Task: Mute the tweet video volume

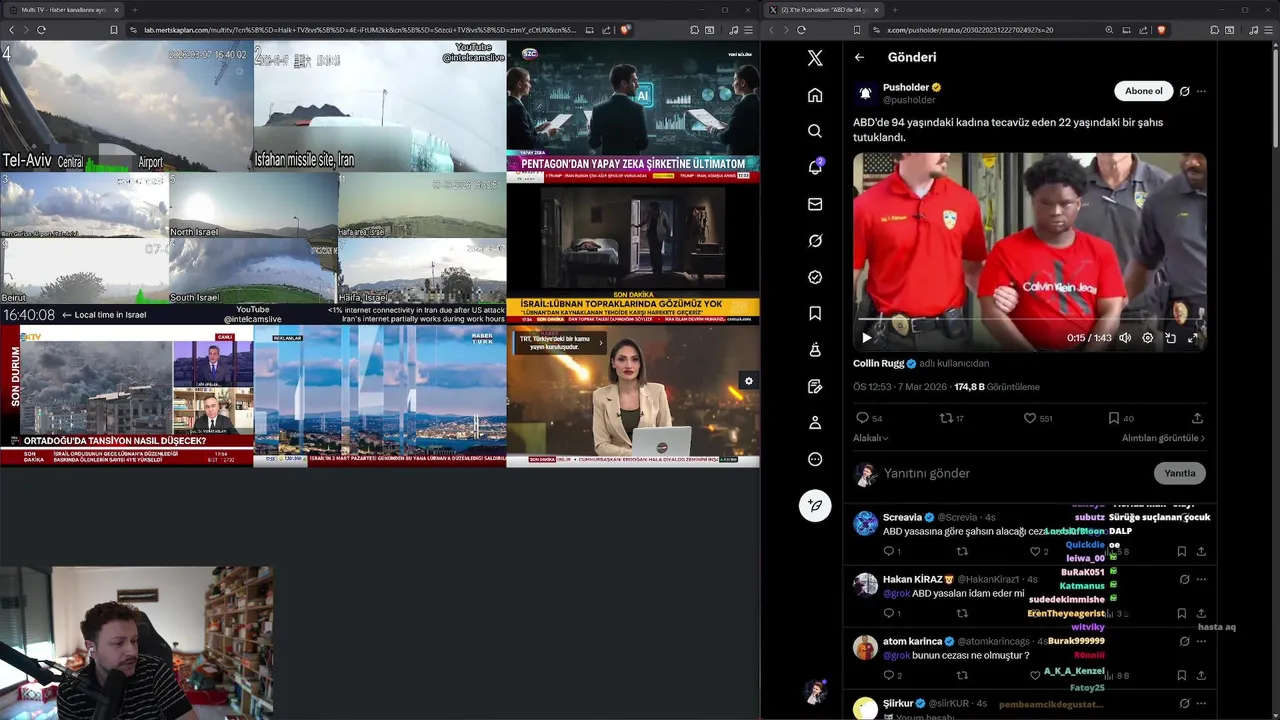Action: coord(1125,338)
